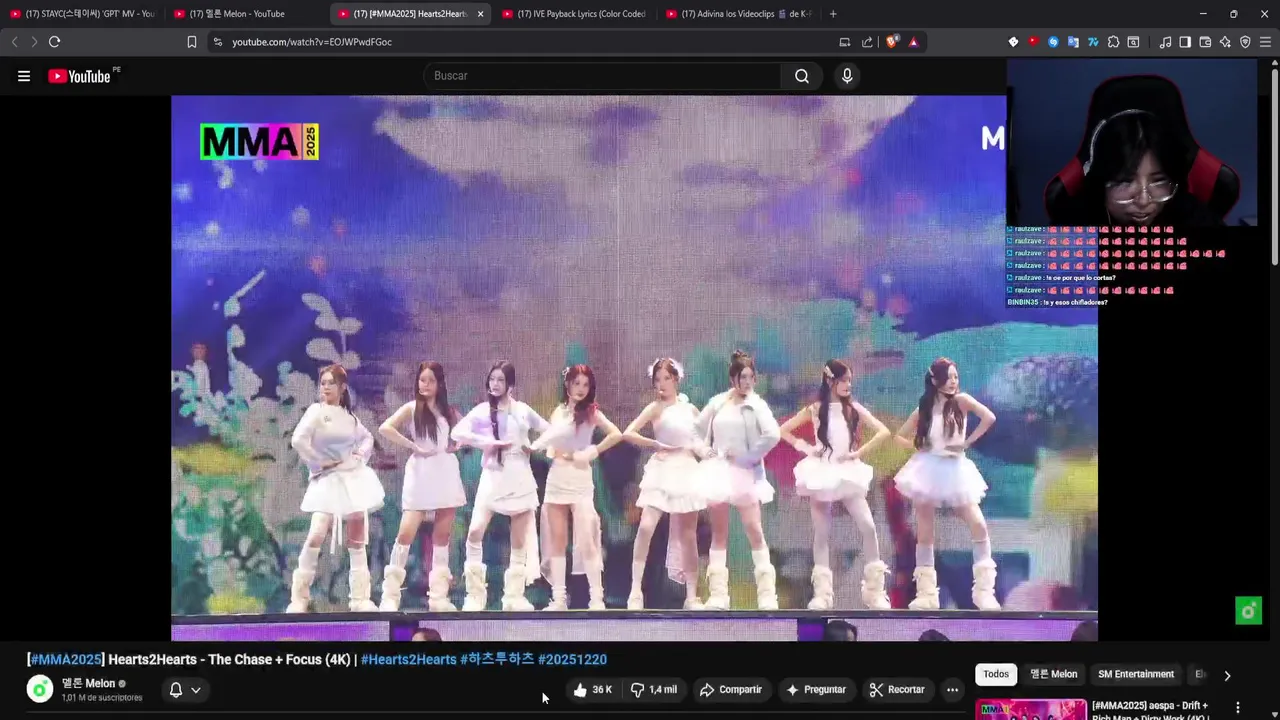Image resolution: width=1280 pixels, height=720 pixels.
Task: Click the #Hearts2Hearts hashtag link
Action: pyautogui.click(x=408, y=660)
